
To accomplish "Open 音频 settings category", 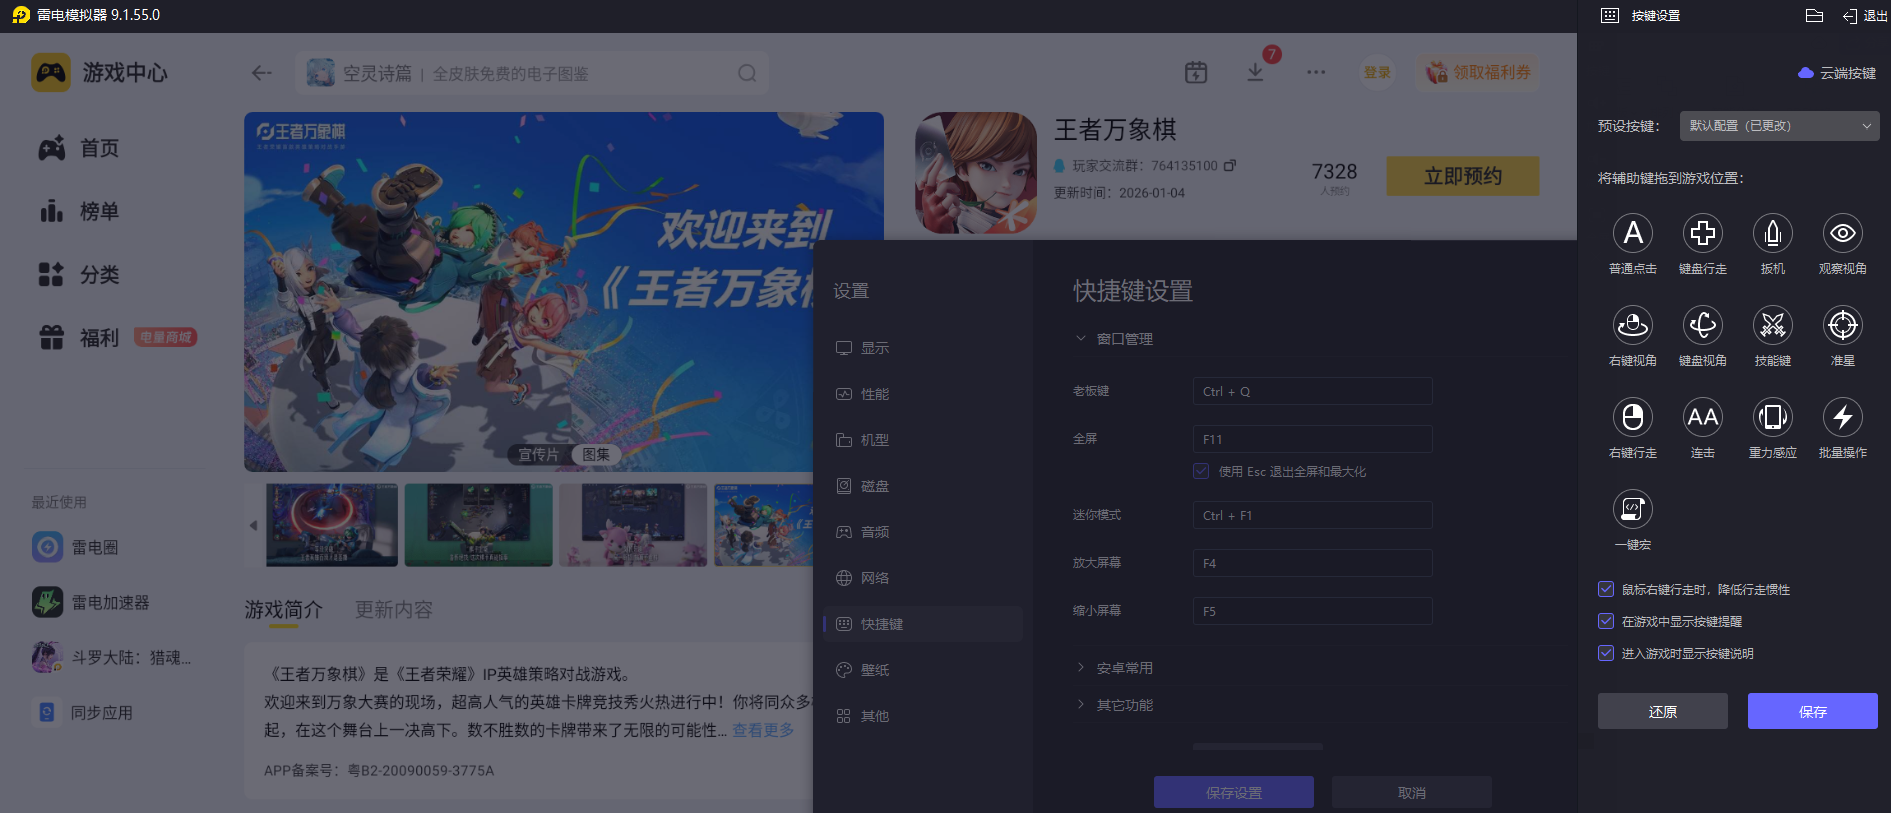I will [x=922, y=532].
